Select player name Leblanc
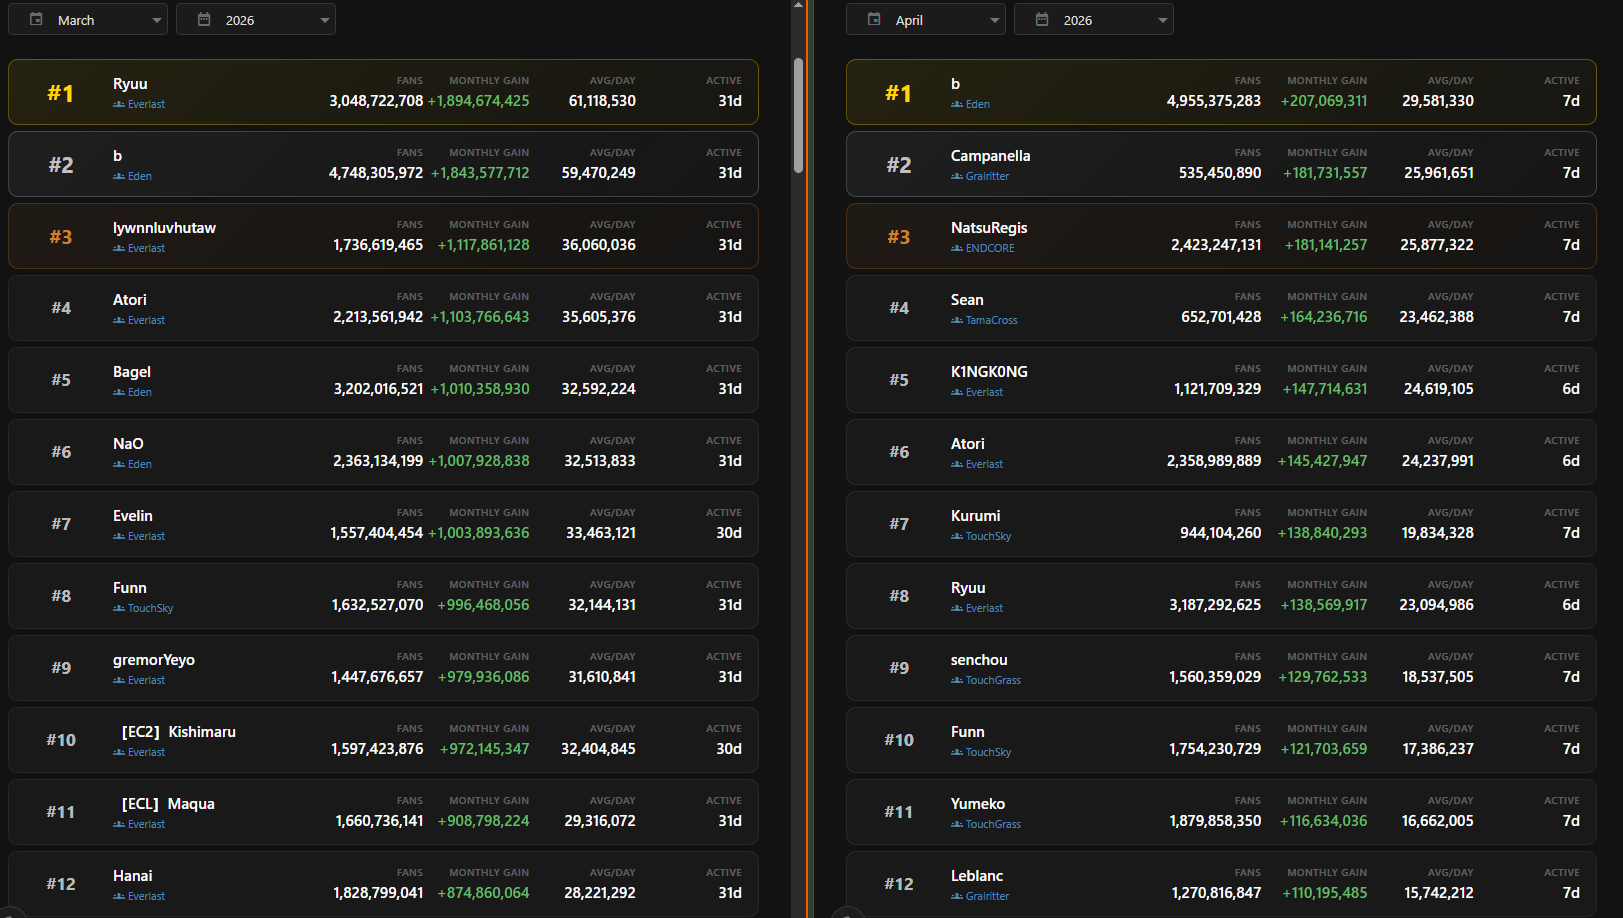Screen dimensions: 1623x918 (977, 876)
